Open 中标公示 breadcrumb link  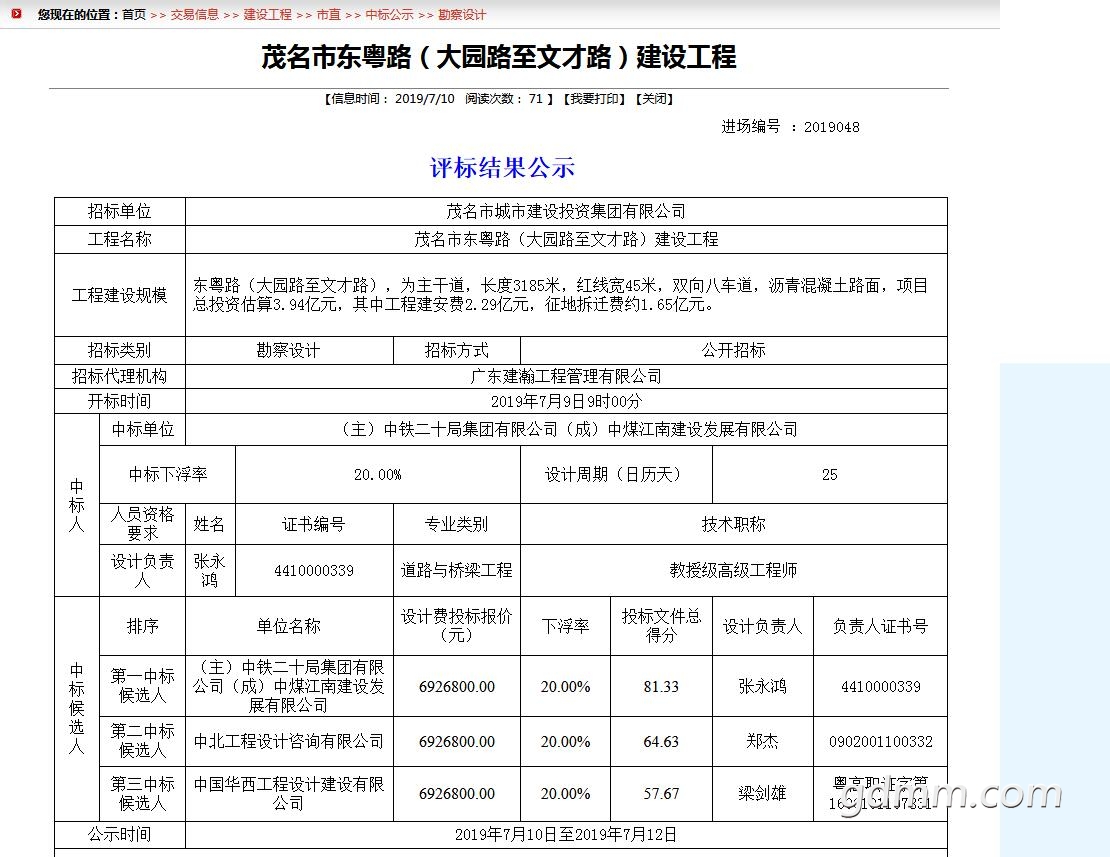389,14
